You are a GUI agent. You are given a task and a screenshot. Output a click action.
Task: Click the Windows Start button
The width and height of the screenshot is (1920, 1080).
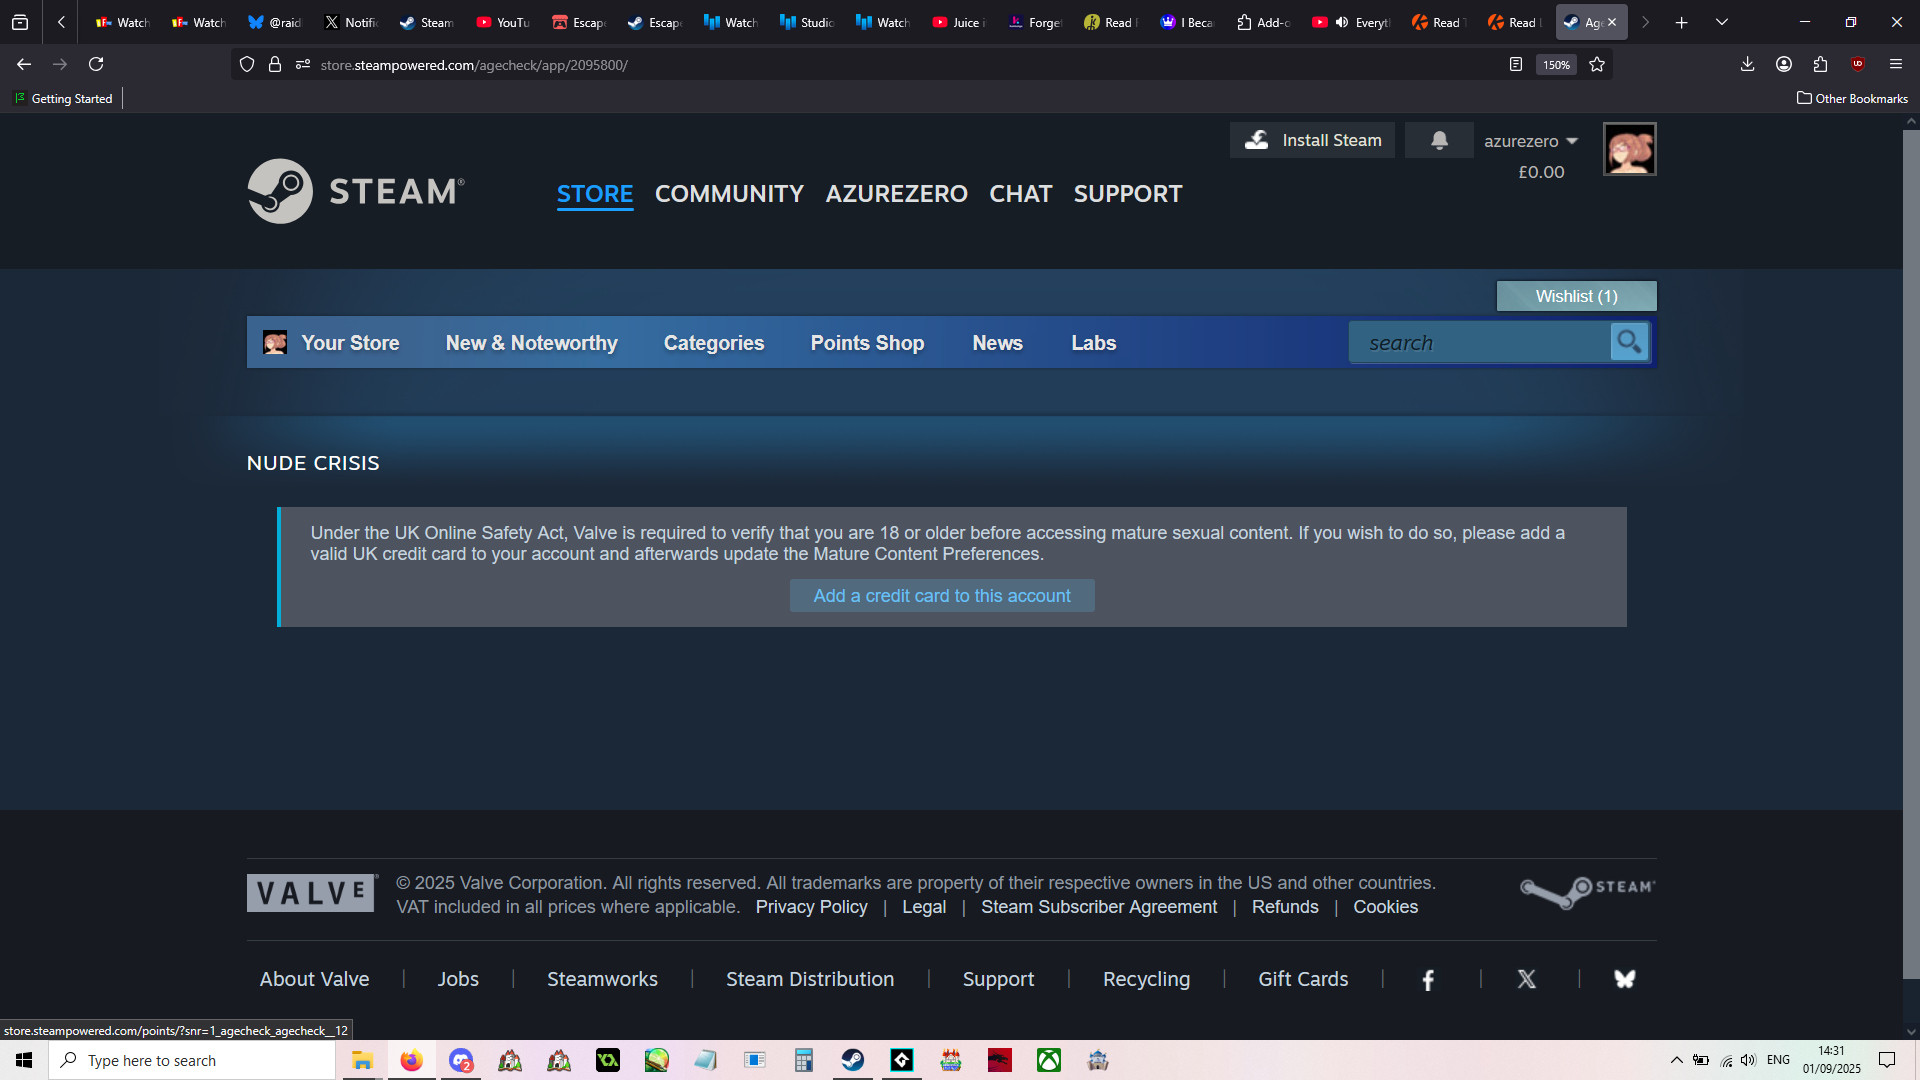coord(24,1060)
